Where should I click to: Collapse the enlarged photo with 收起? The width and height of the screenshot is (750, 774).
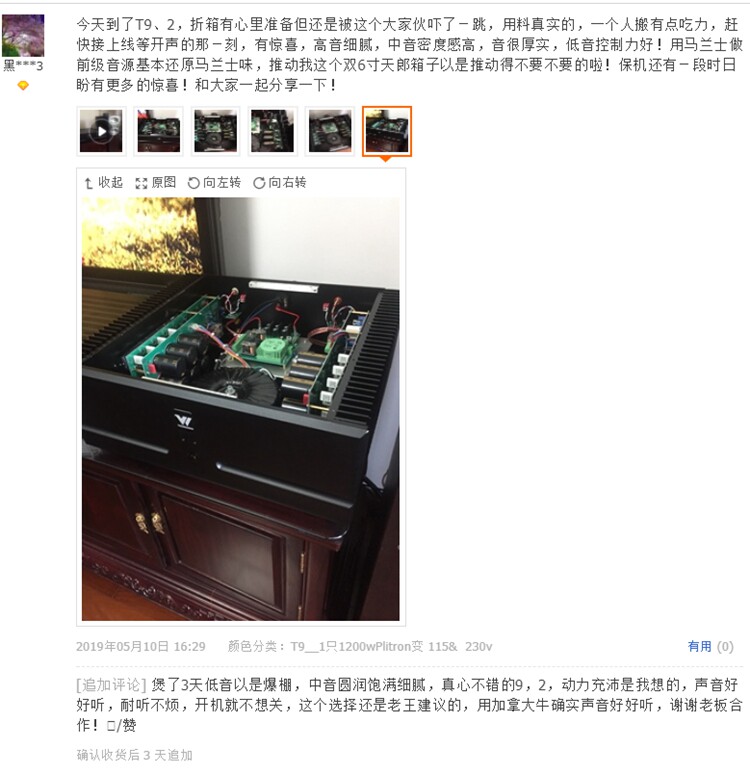tap(103, 183)
